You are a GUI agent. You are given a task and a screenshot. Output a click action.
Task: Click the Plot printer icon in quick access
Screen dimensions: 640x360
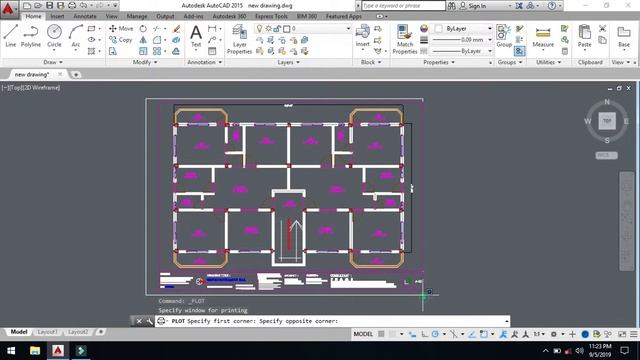72,5
